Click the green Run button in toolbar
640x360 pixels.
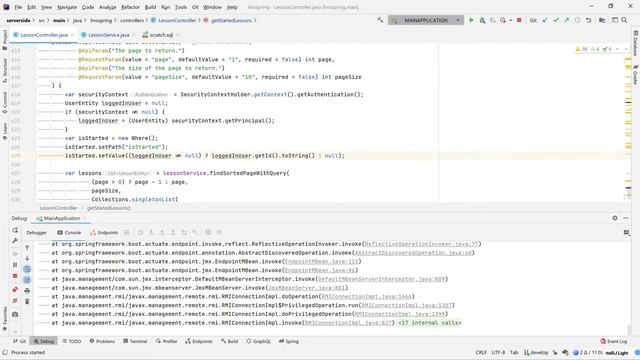coord(471,20)
